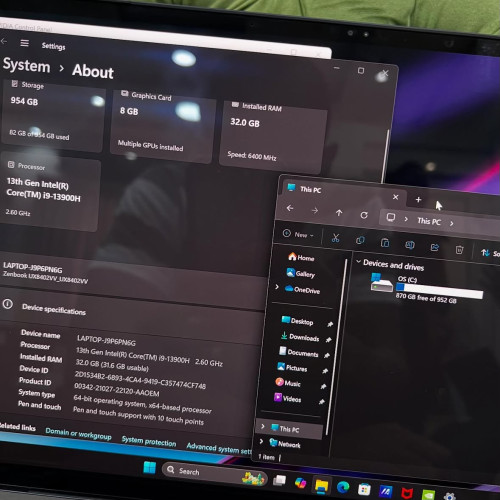
Task: Click the Cut scissors icon
Action: pyautogui.click(x=335, y=238)
